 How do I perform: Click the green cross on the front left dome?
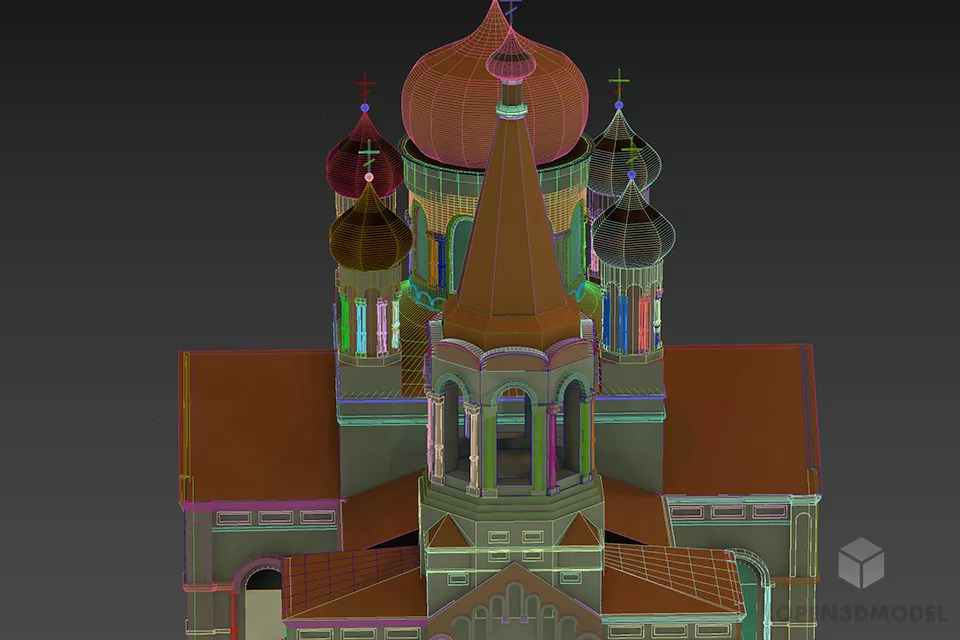pos(369,154)
